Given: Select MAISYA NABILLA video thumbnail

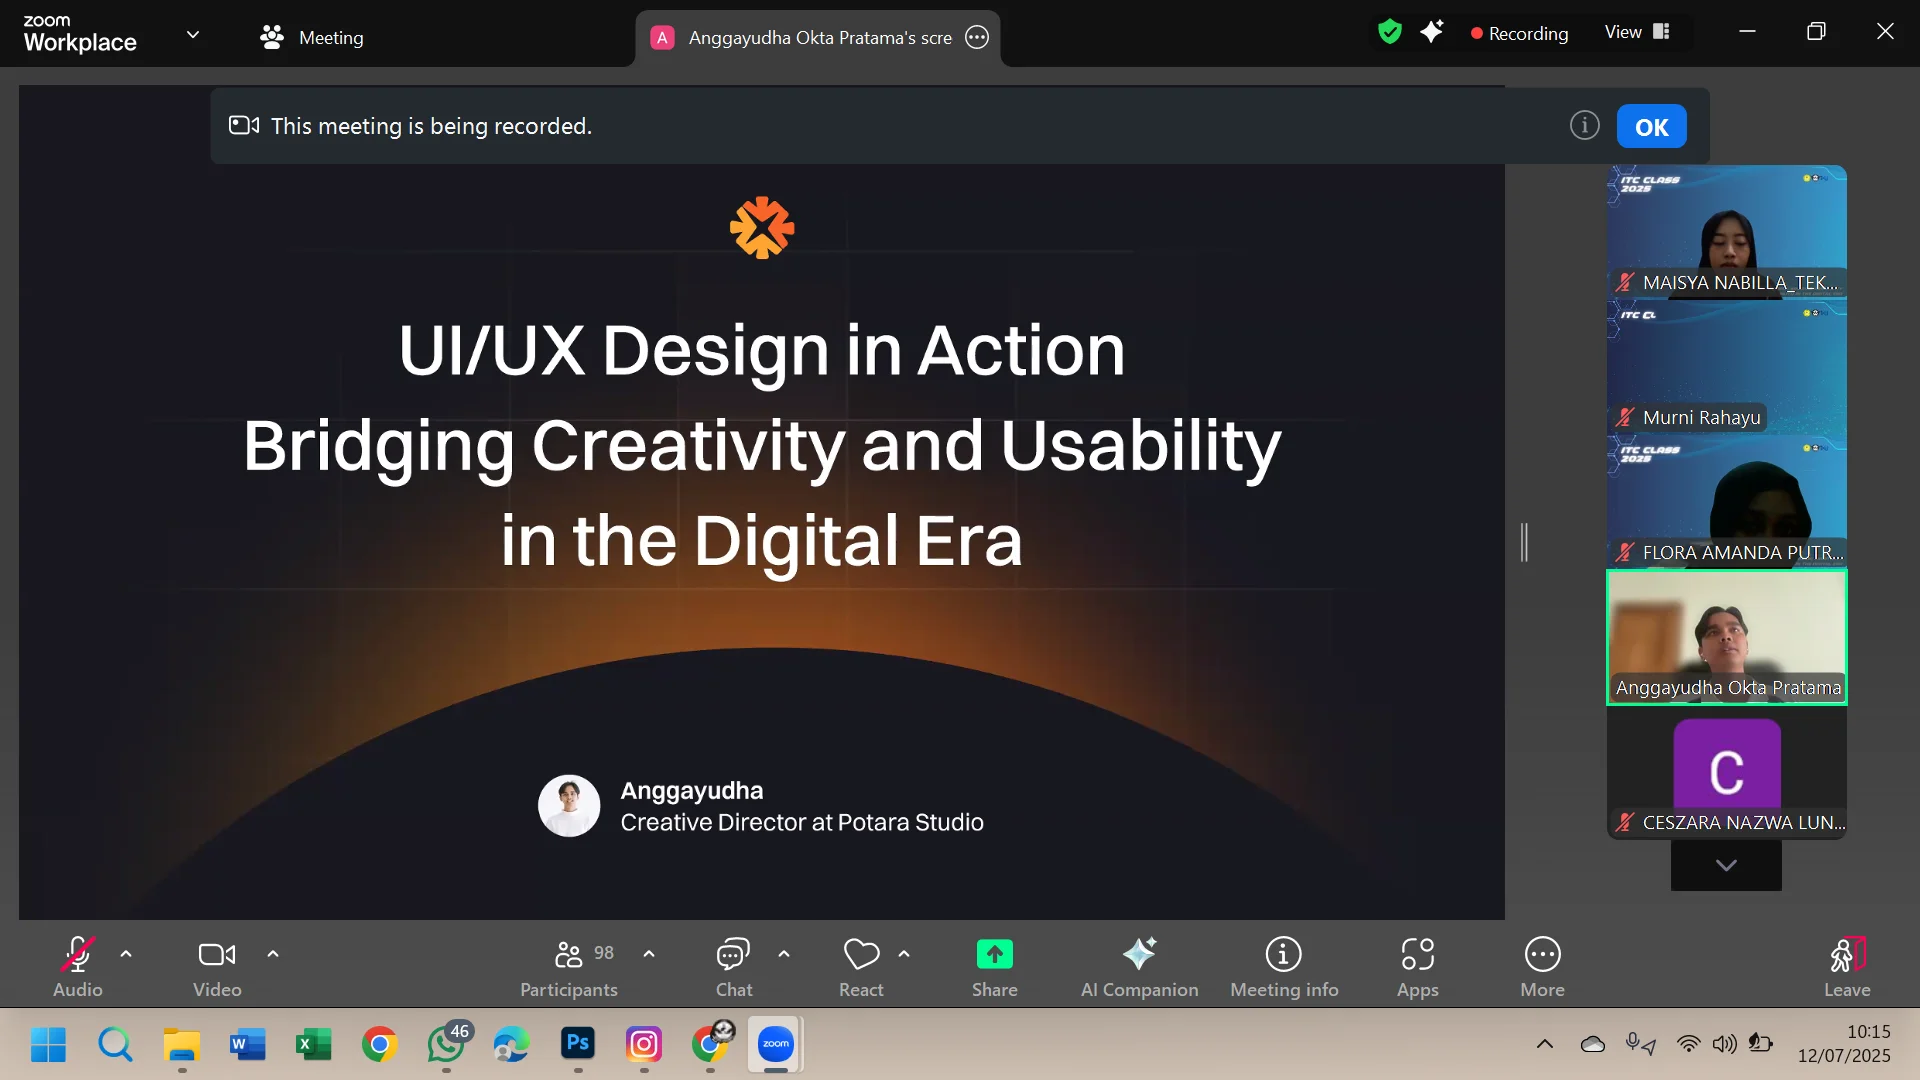Looking at the screenshot, I should pos(1726,231).
